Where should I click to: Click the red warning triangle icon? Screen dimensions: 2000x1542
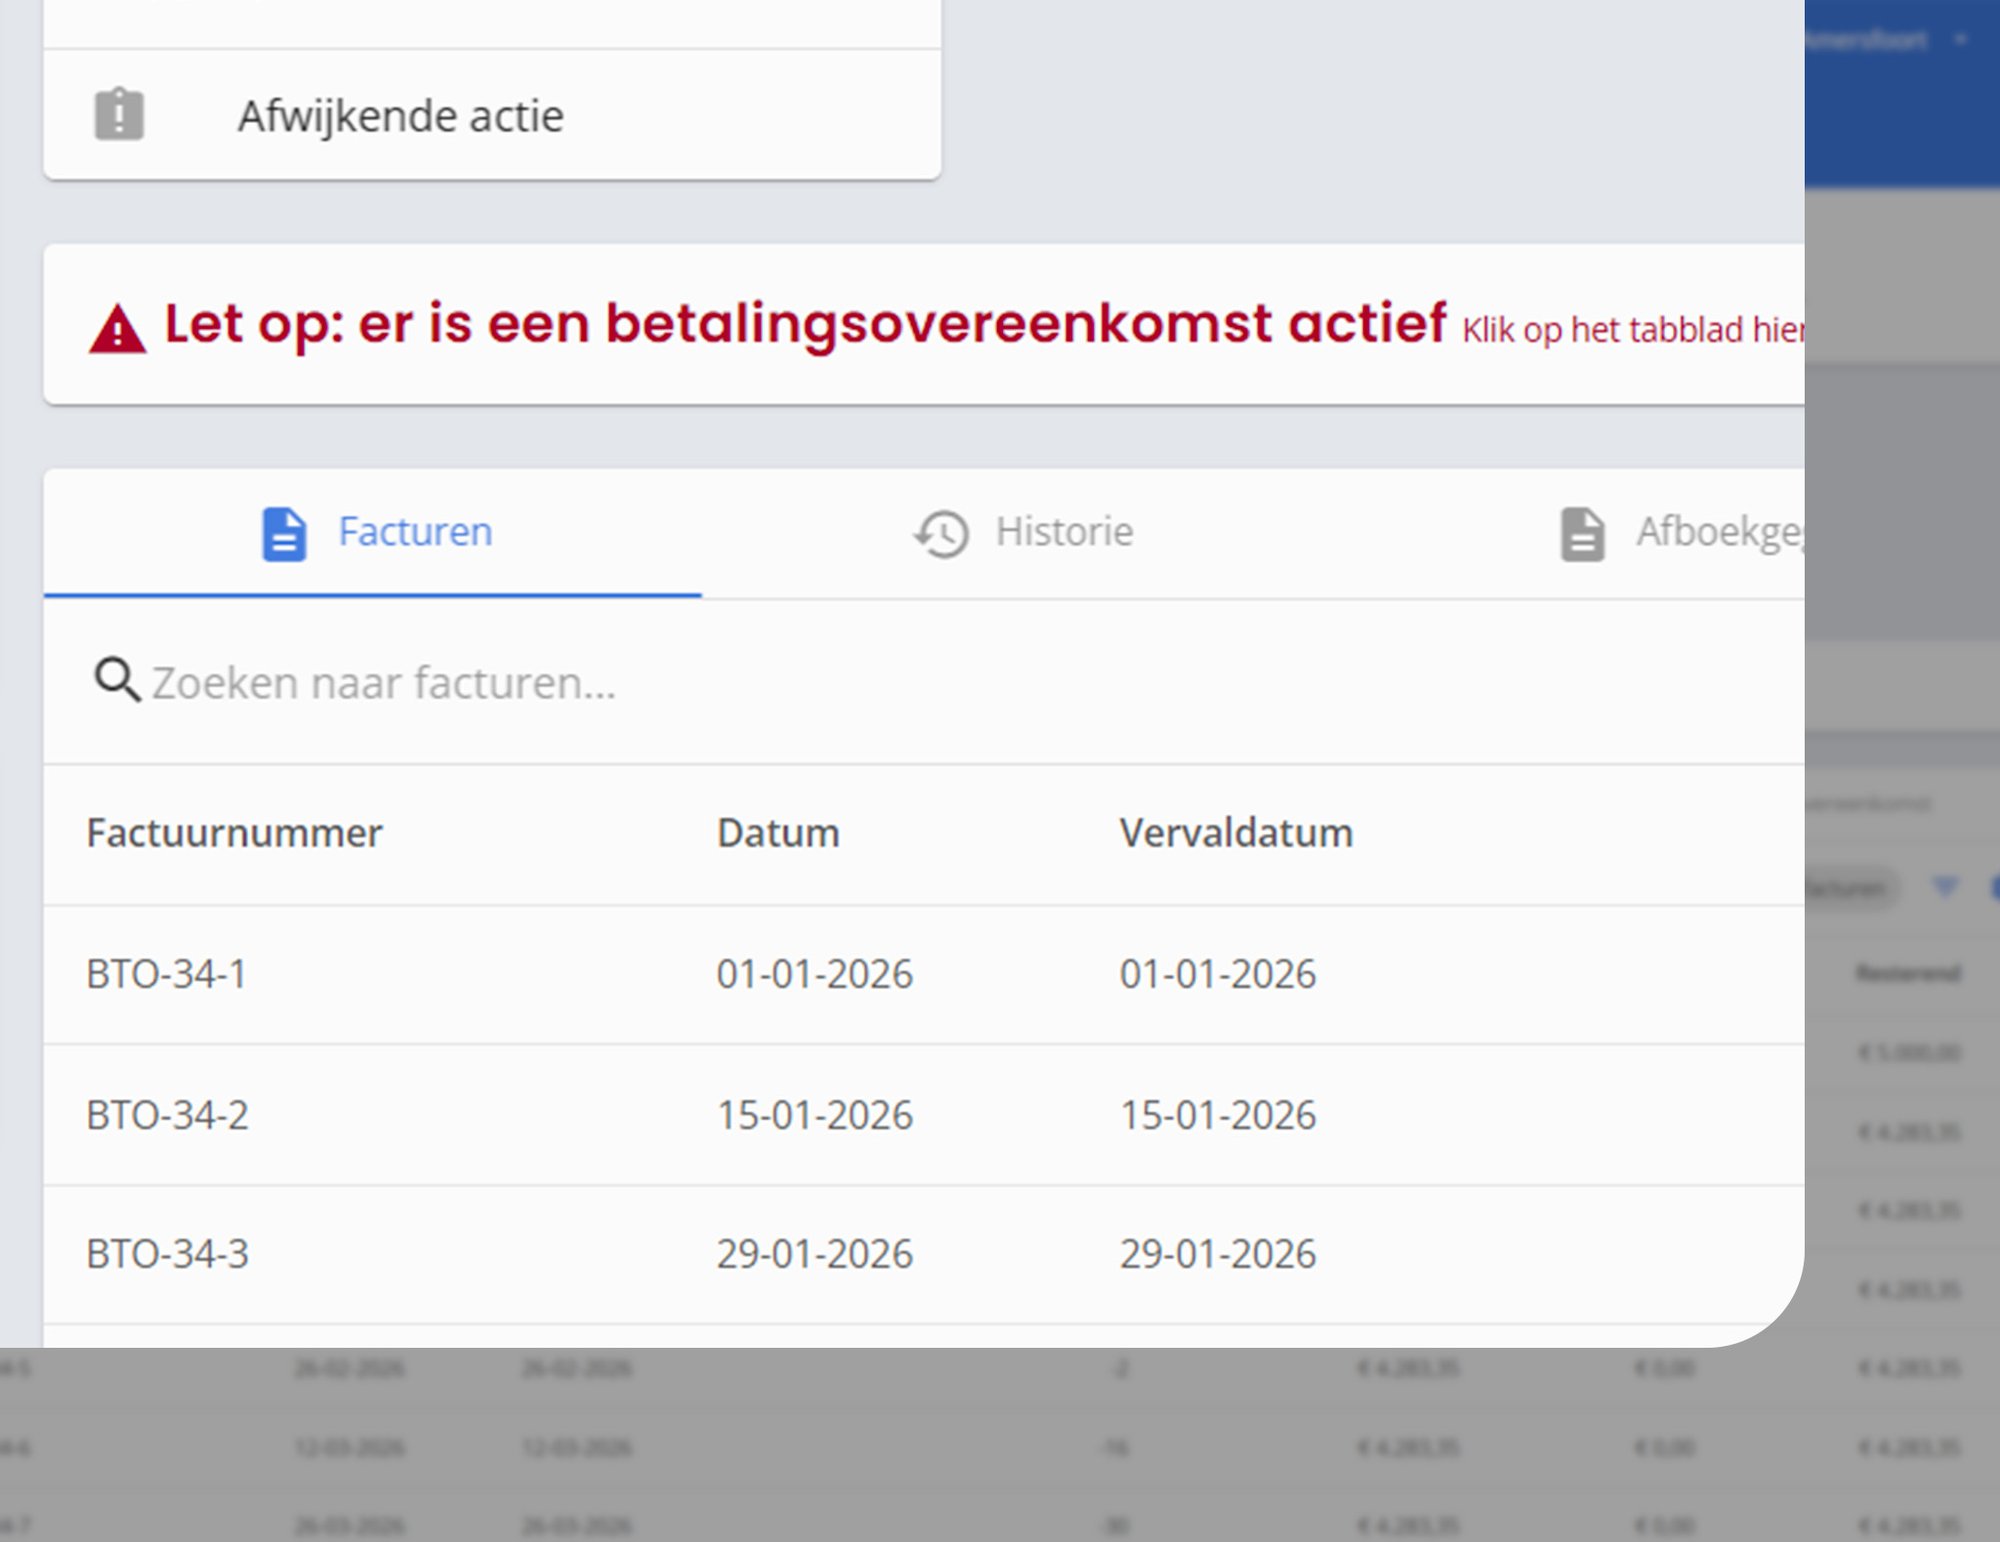point(117,329)
